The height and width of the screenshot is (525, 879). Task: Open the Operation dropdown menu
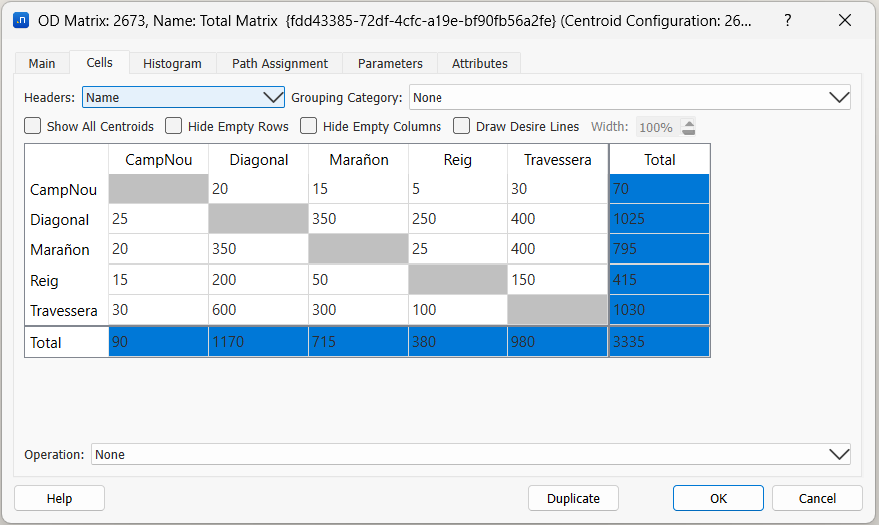tap(470, 454)
